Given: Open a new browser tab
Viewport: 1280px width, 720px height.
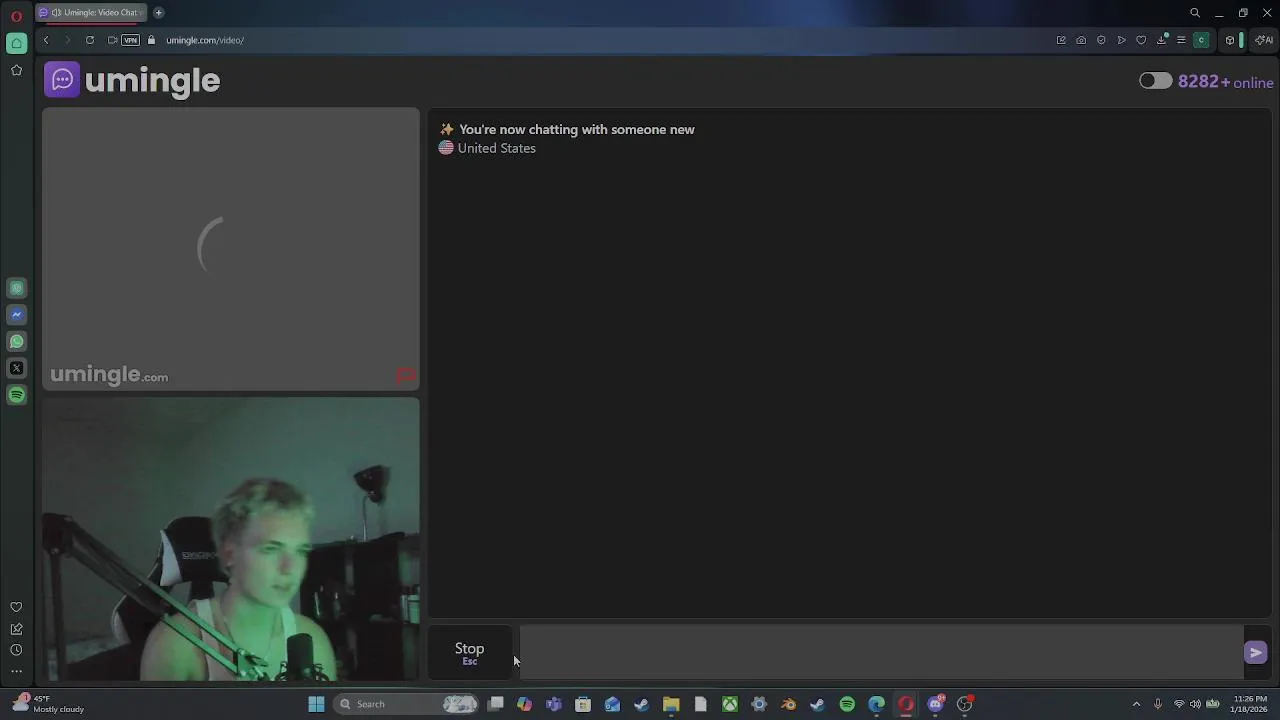Looking at the screenshot, I should point(158,12).
